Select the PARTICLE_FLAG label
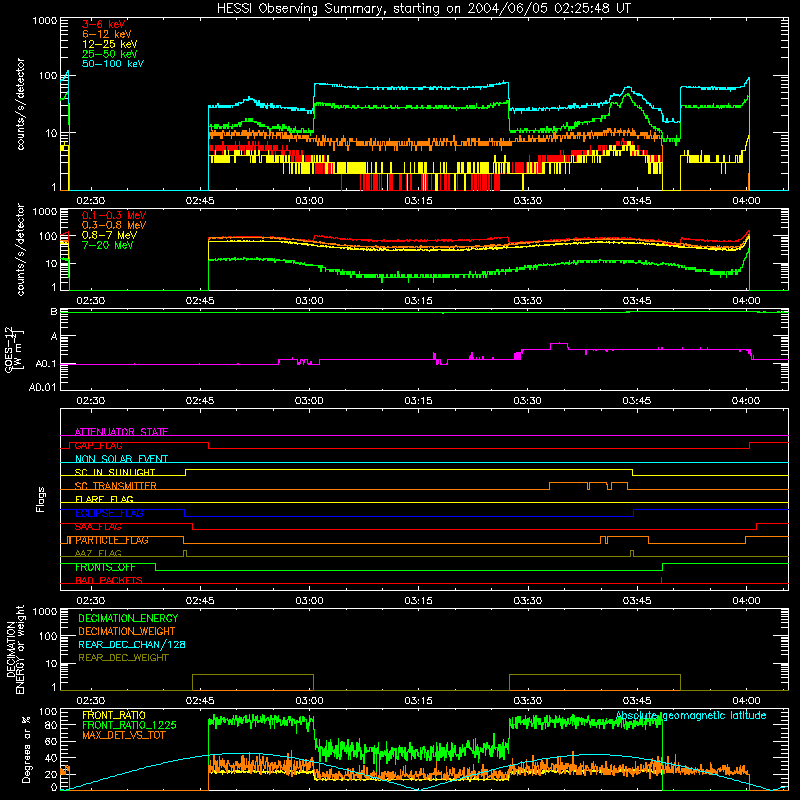This screenshot has height=800, width=800. [112, 540]
